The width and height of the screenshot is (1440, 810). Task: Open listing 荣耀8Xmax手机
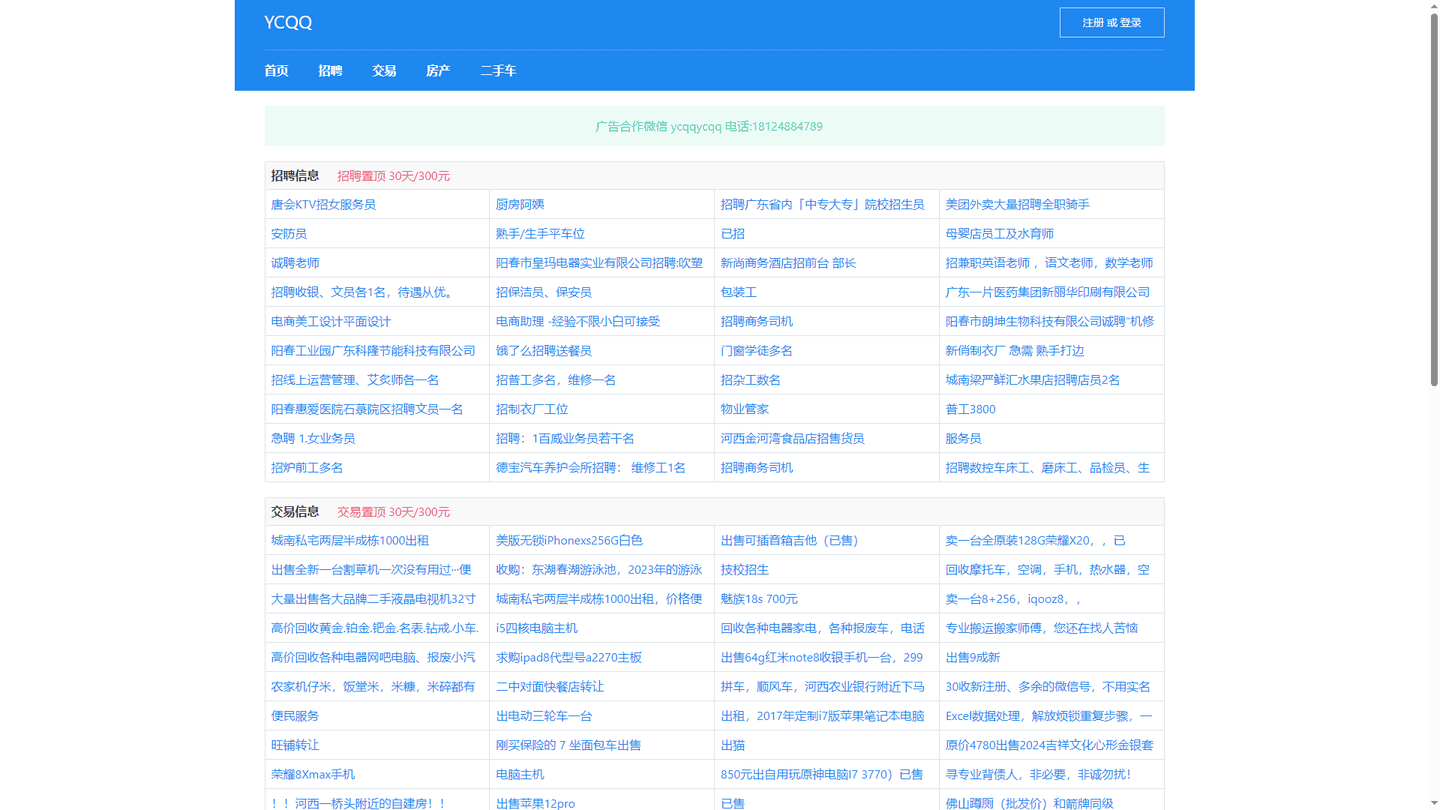[313, 774]
